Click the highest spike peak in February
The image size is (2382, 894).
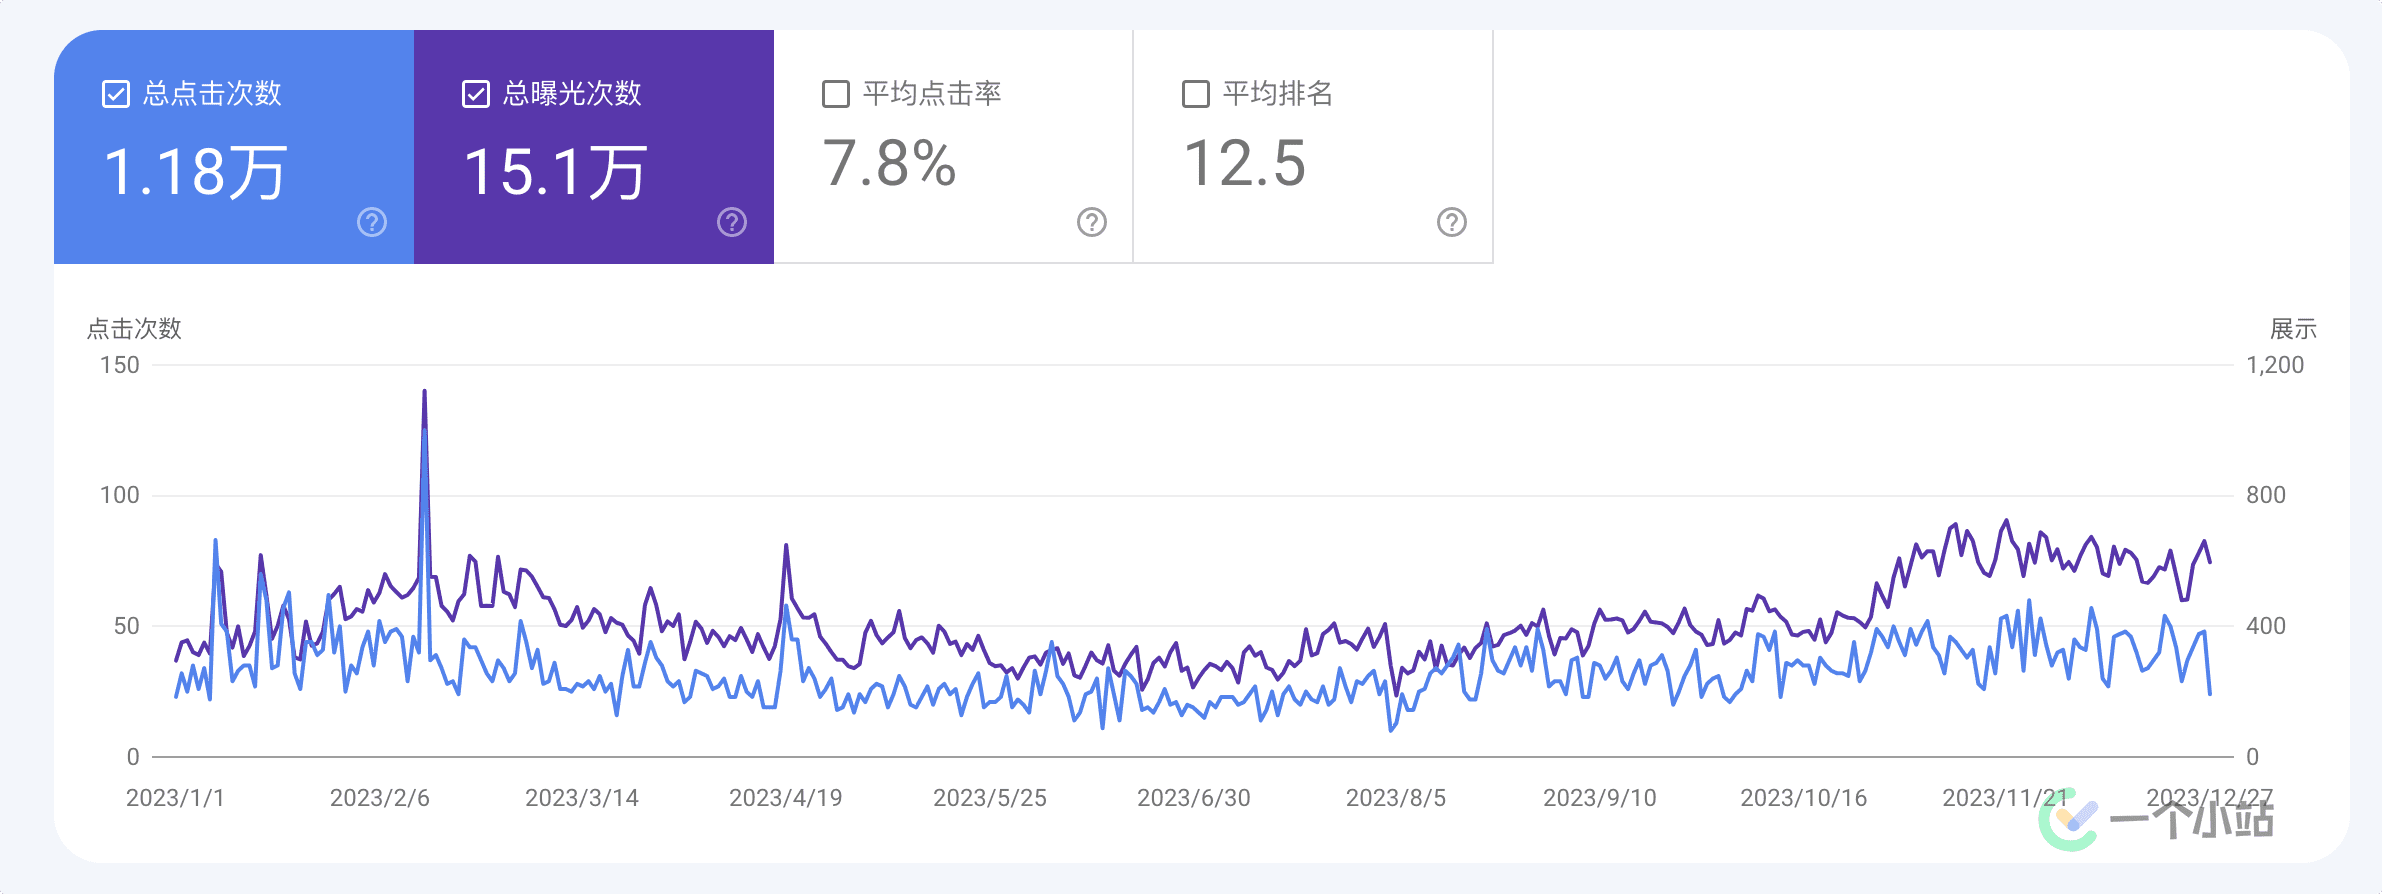click(x=424, y=393)
